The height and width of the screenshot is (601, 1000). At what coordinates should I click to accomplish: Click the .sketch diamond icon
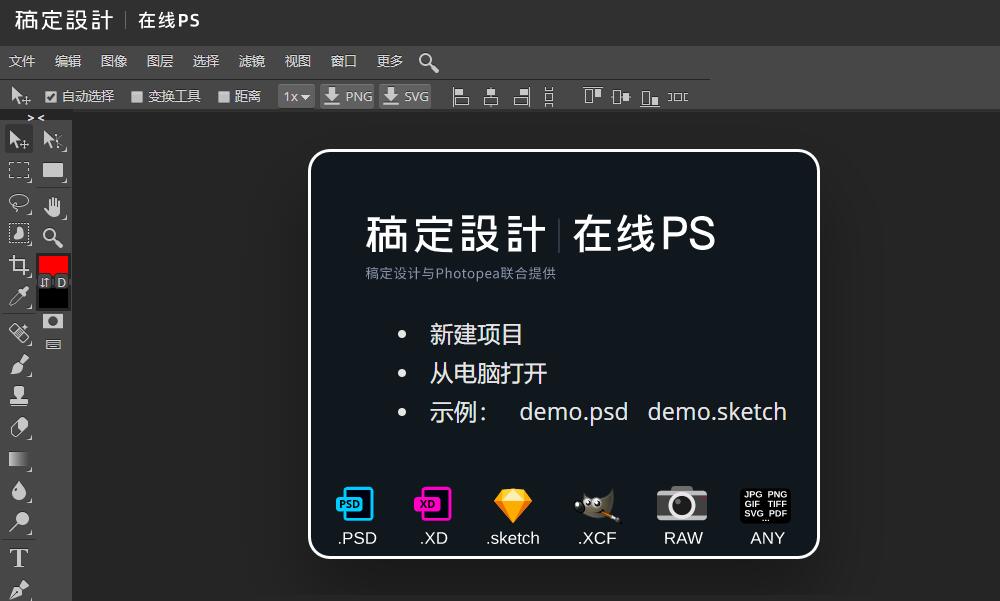513,505
